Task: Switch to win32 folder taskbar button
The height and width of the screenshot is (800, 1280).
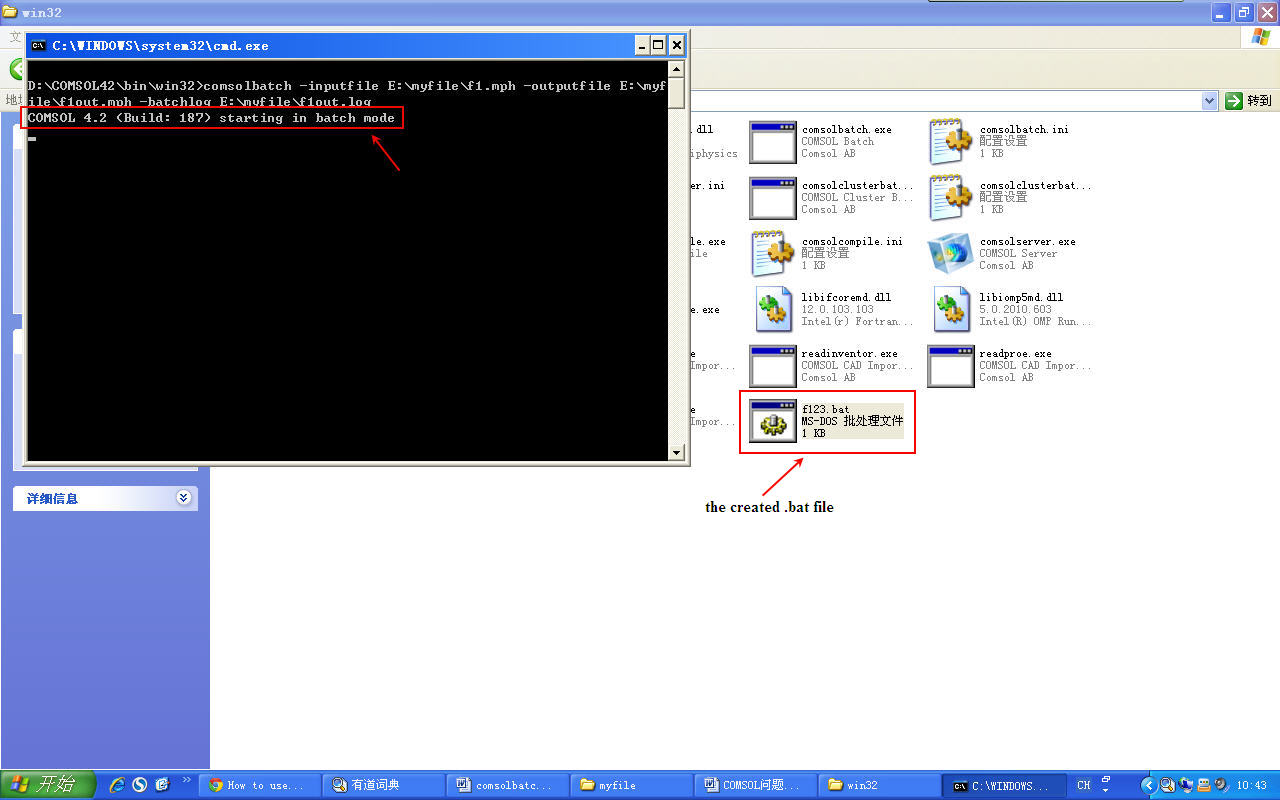Action: click(880, 785)
